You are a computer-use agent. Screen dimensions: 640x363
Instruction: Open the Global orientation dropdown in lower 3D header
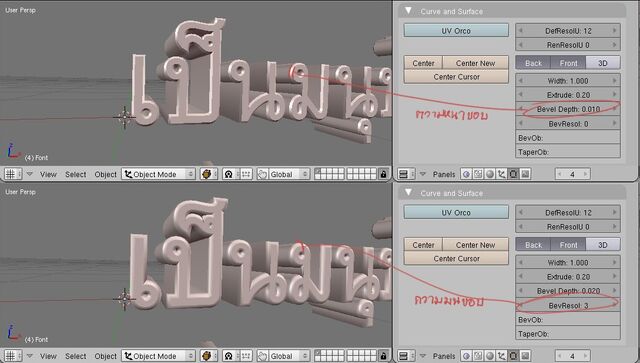point(289,356)
